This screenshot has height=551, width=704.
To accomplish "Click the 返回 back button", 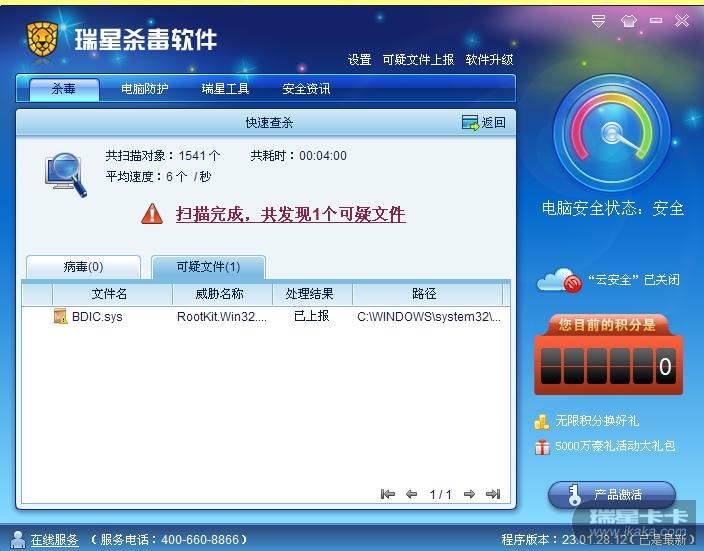I will (484, 123).
